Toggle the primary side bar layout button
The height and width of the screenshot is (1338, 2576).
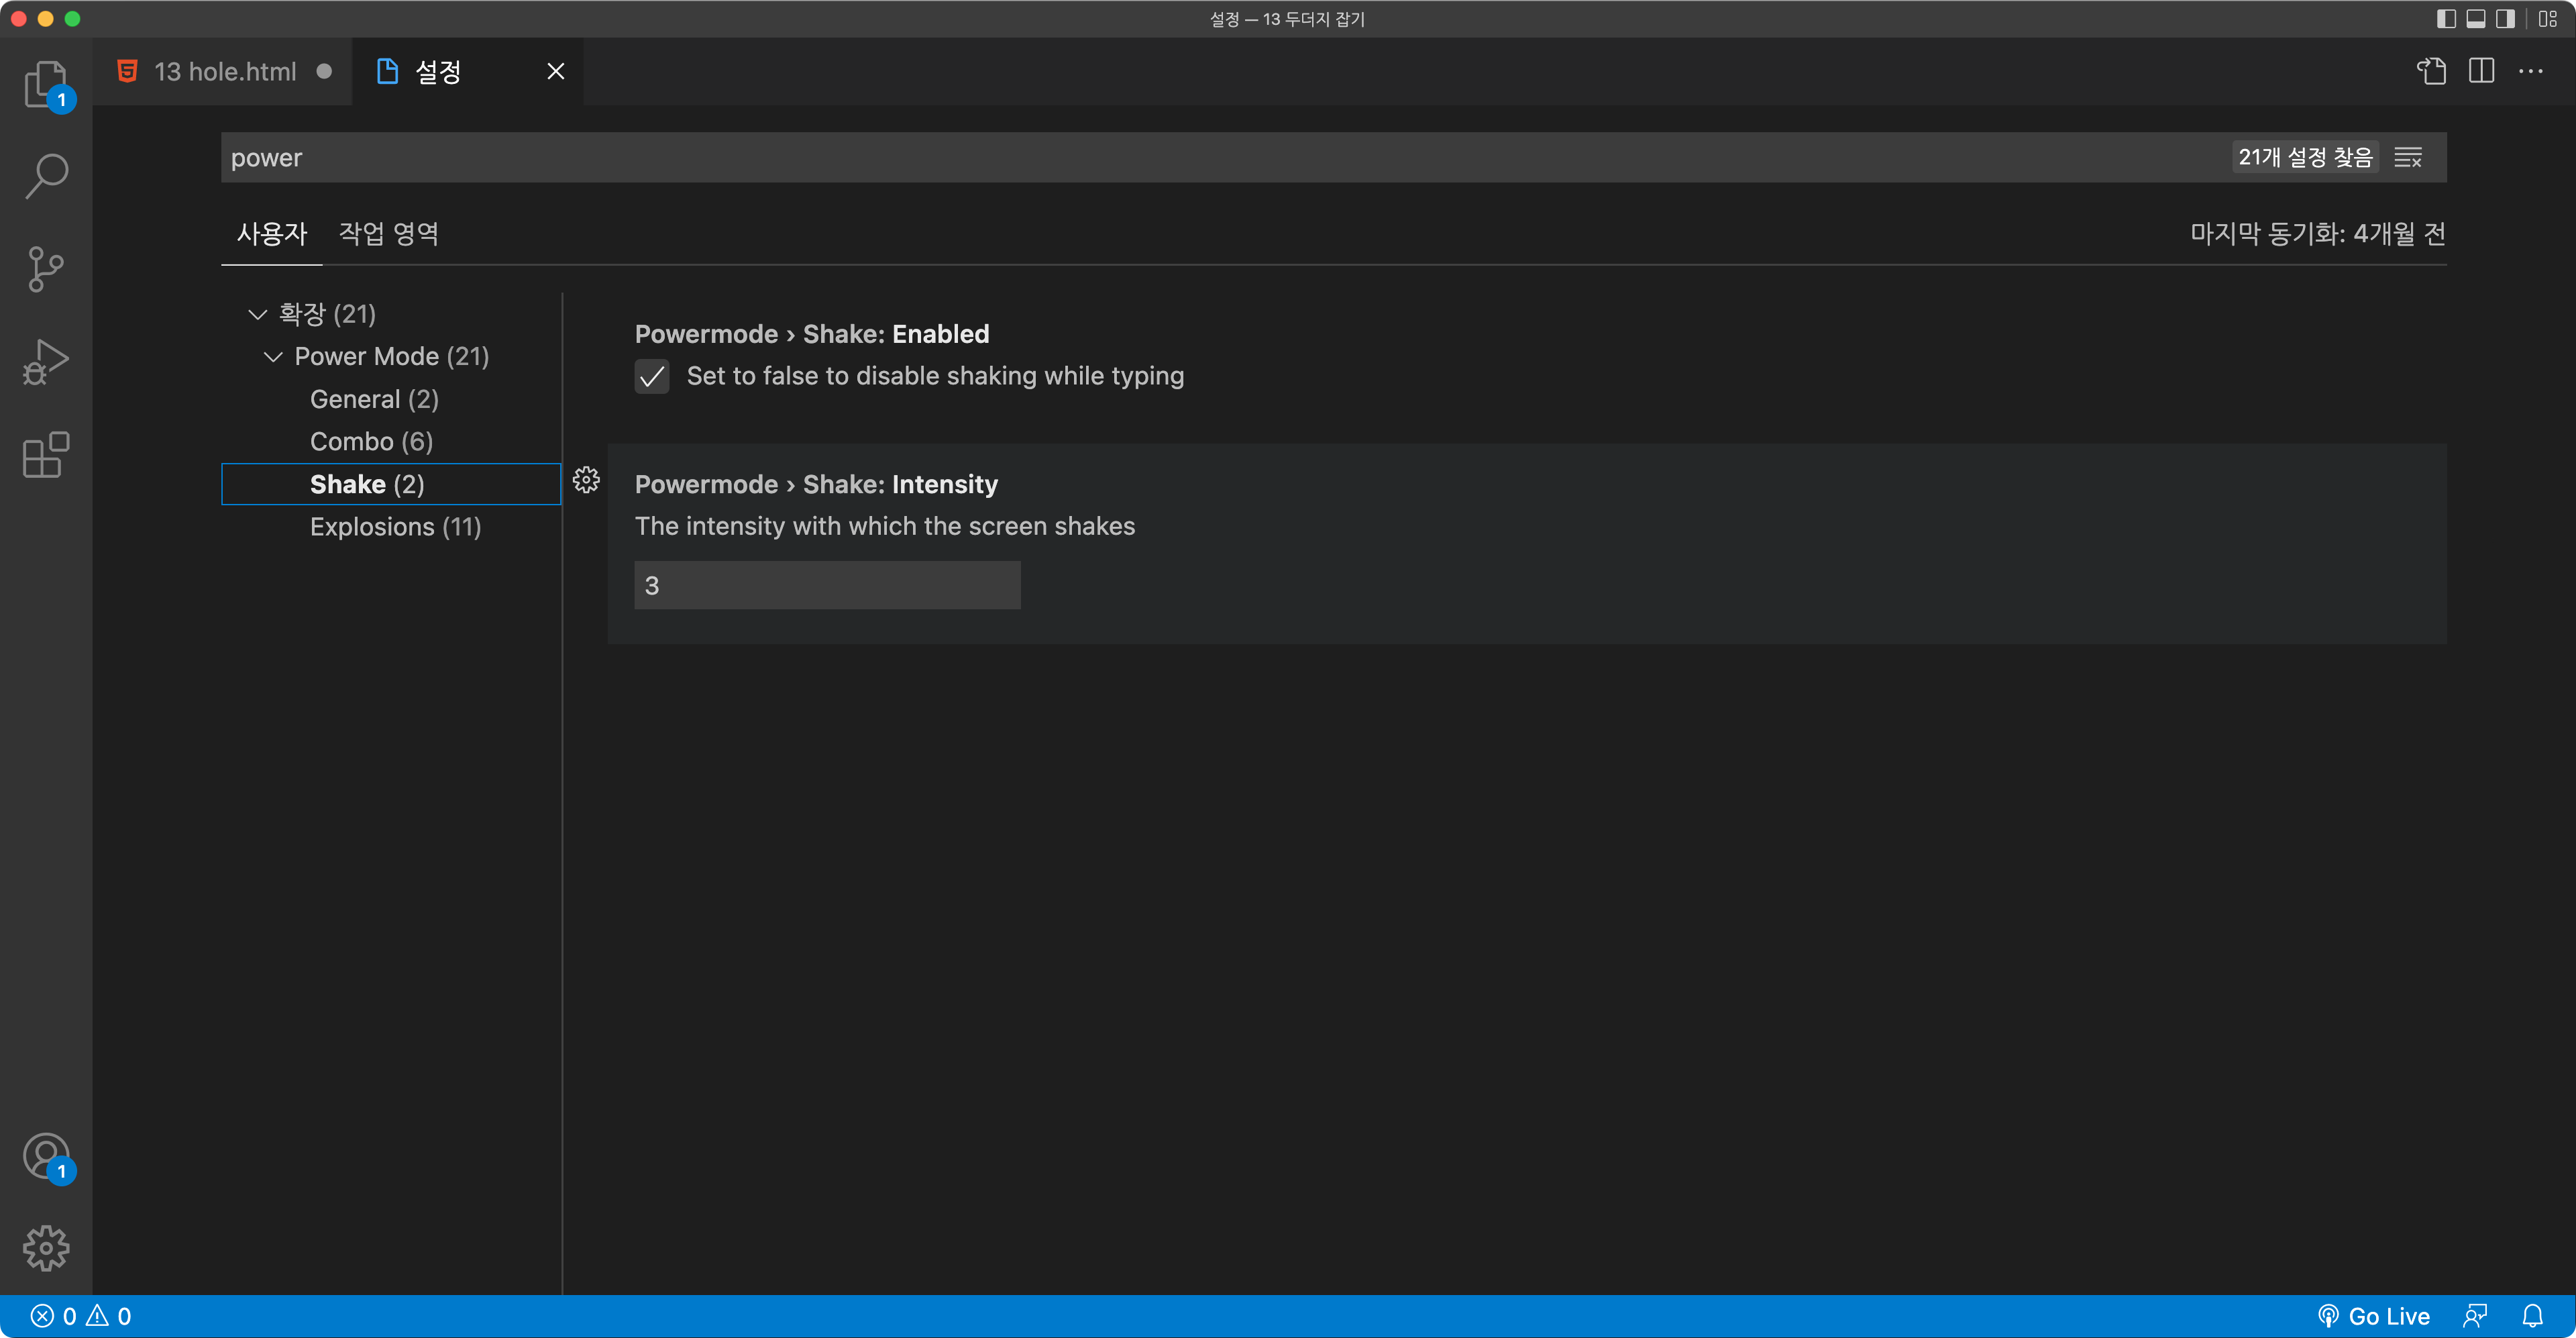pyautogui.click(x=2446, y=19)
